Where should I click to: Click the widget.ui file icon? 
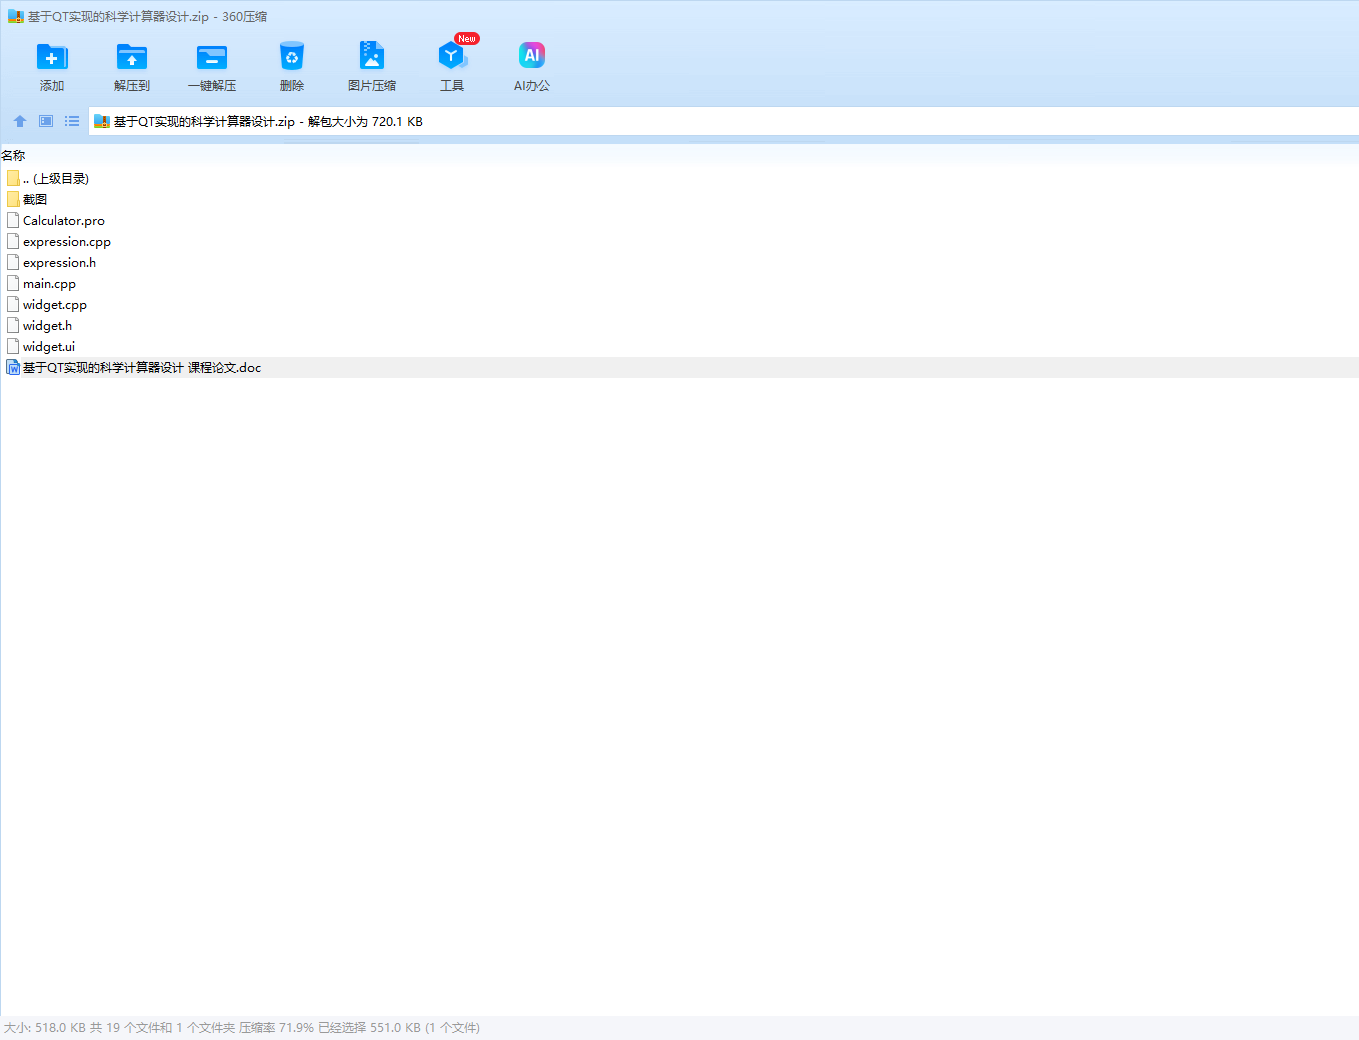(x=13, y=346)
